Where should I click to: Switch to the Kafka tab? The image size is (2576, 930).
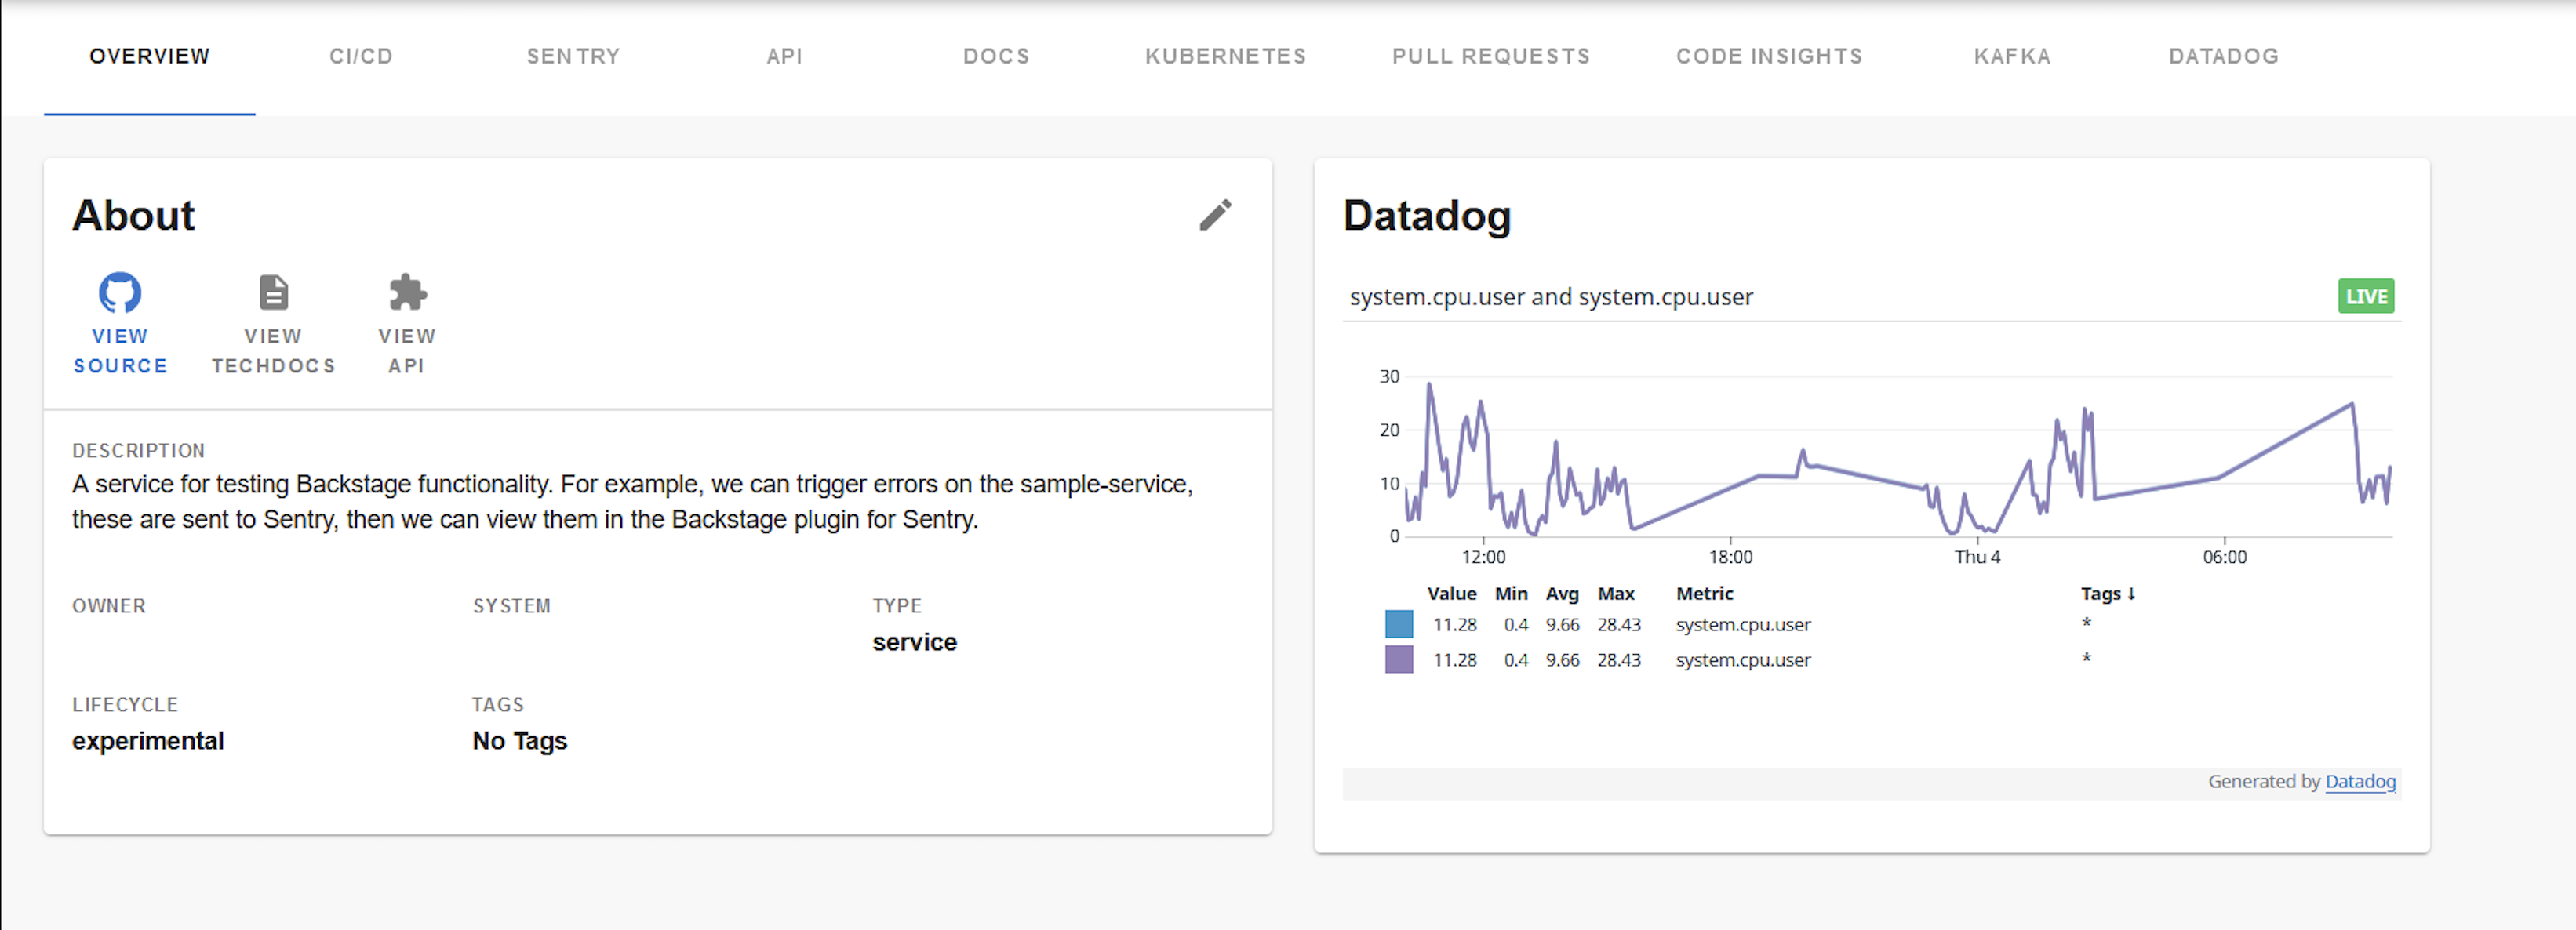click(x=2012, y=57)
